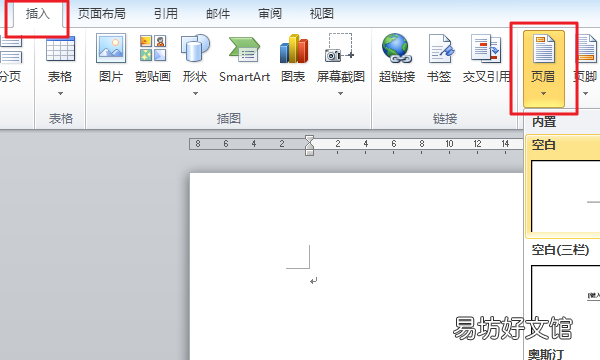The image size is (600, 360).
Task: Click the 形状 shapes icon
Action: (x=195, y=49)
